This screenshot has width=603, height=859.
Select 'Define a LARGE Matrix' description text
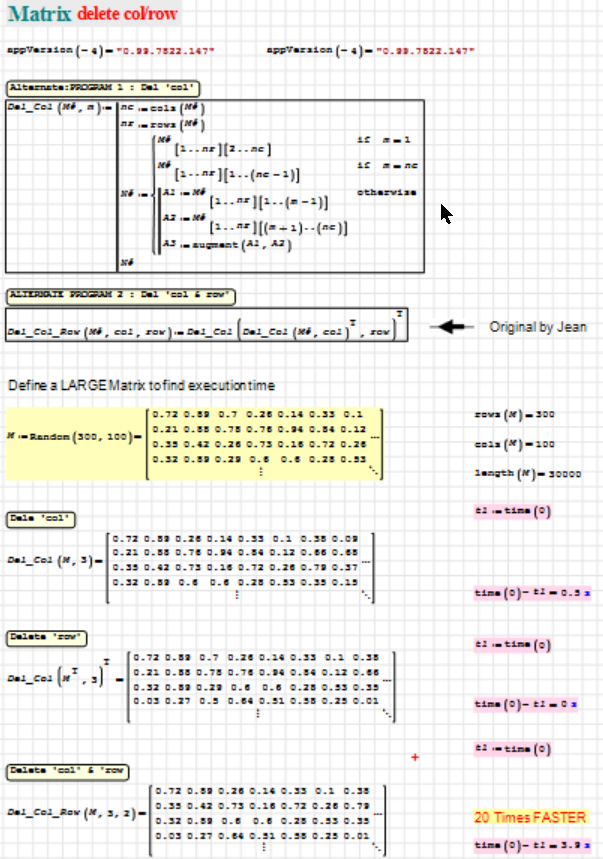pyautogui.click(x=142, y=385)
